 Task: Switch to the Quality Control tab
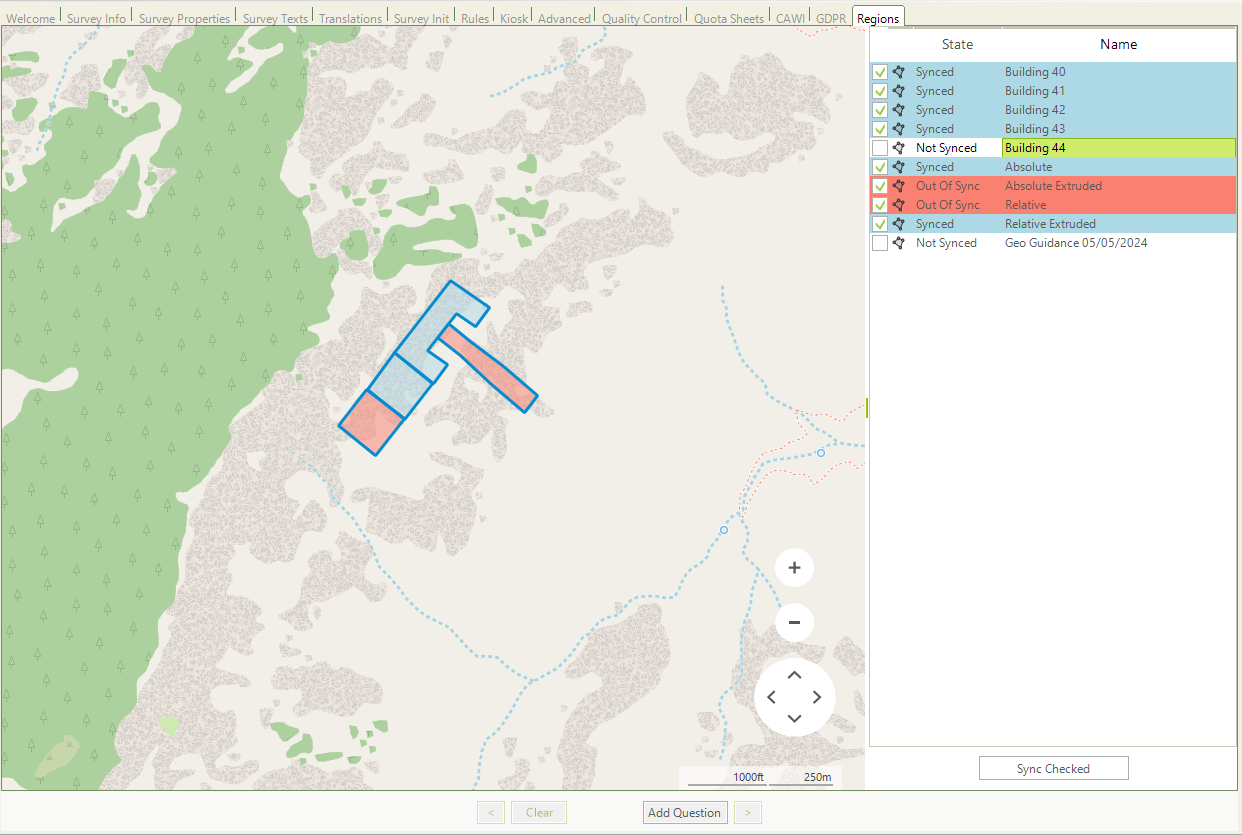[642, 17]
